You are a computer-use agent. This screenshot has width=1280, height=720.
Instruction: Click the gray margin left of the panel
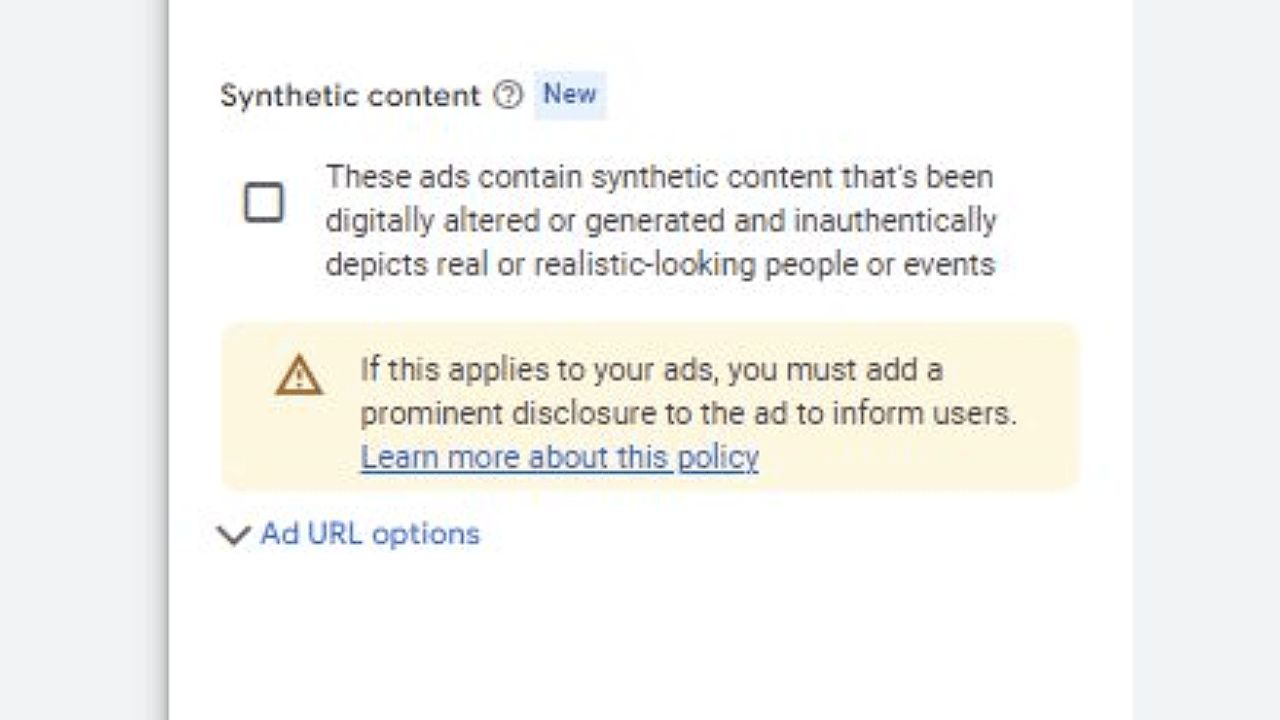click(80, 360)
